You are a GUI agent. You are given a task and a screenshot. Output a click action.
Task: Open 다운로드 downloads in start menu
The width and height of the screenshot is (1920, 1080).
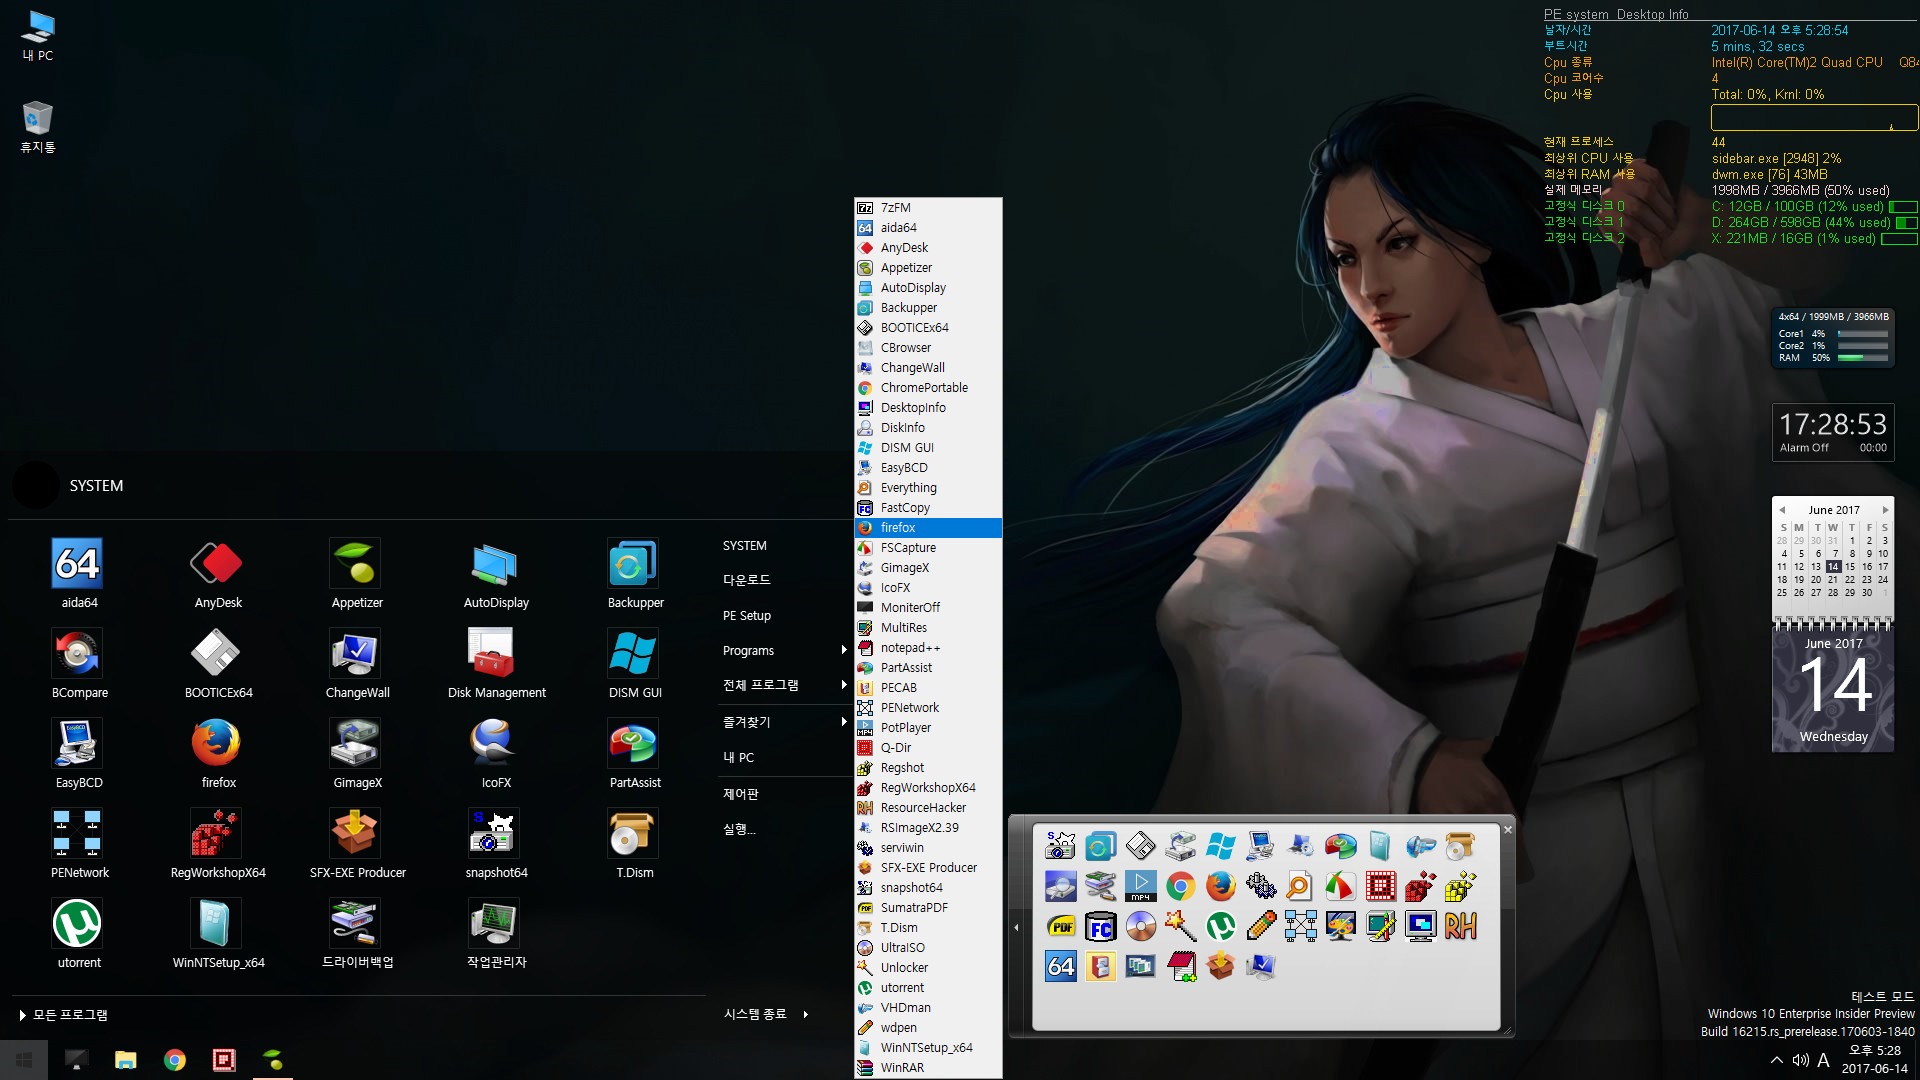point(746,580)
